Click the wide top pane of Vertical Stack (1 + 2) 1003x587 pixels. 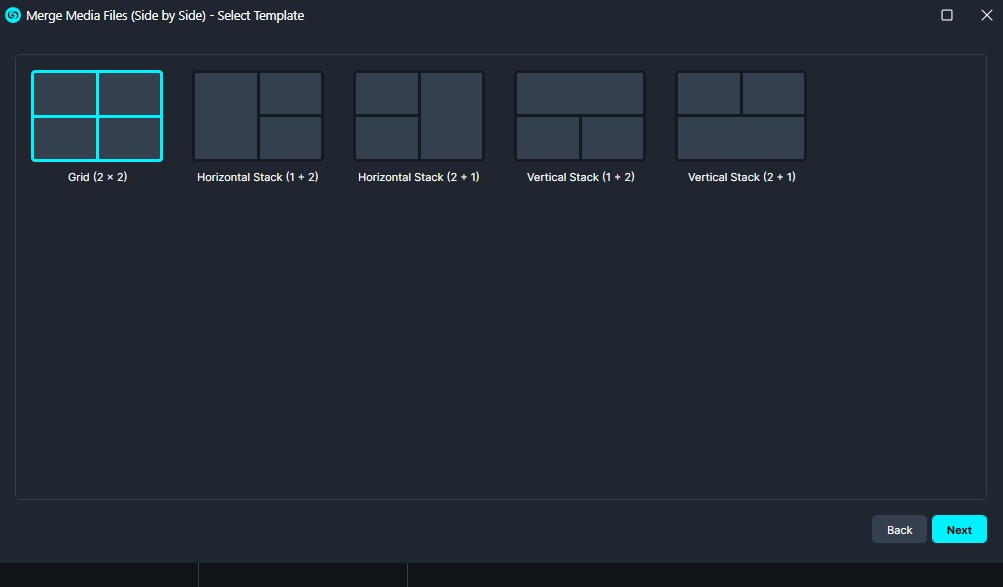click(x=580, y=93)
